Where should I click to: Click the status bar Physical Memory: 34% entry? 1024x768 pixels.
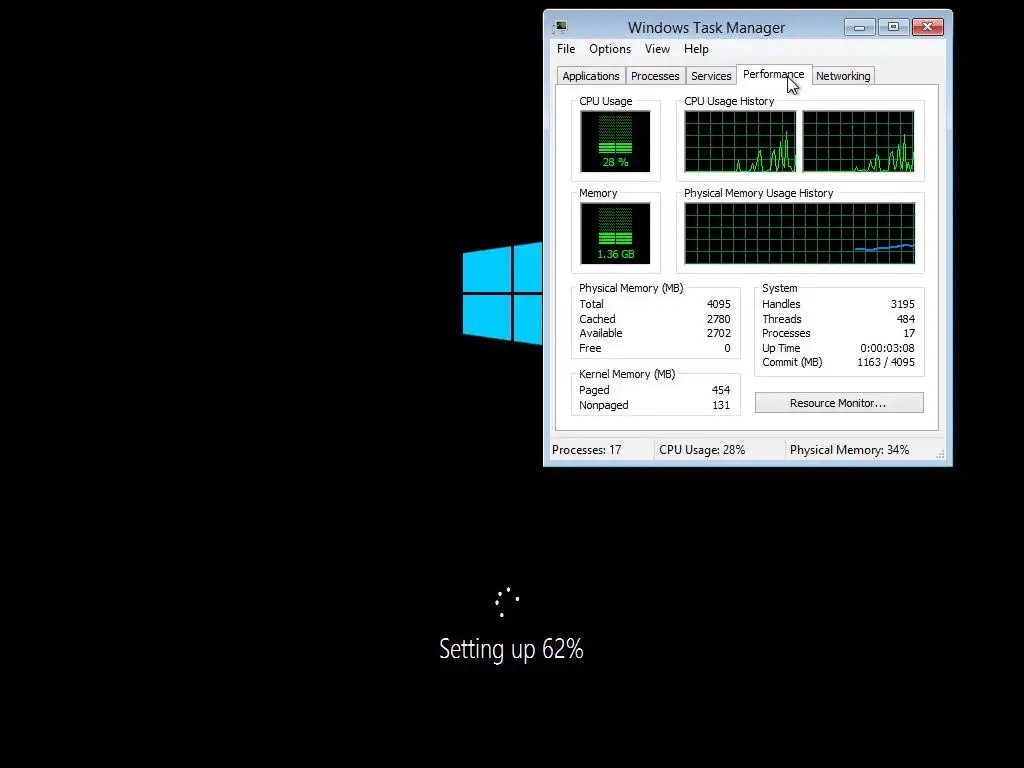849,450
